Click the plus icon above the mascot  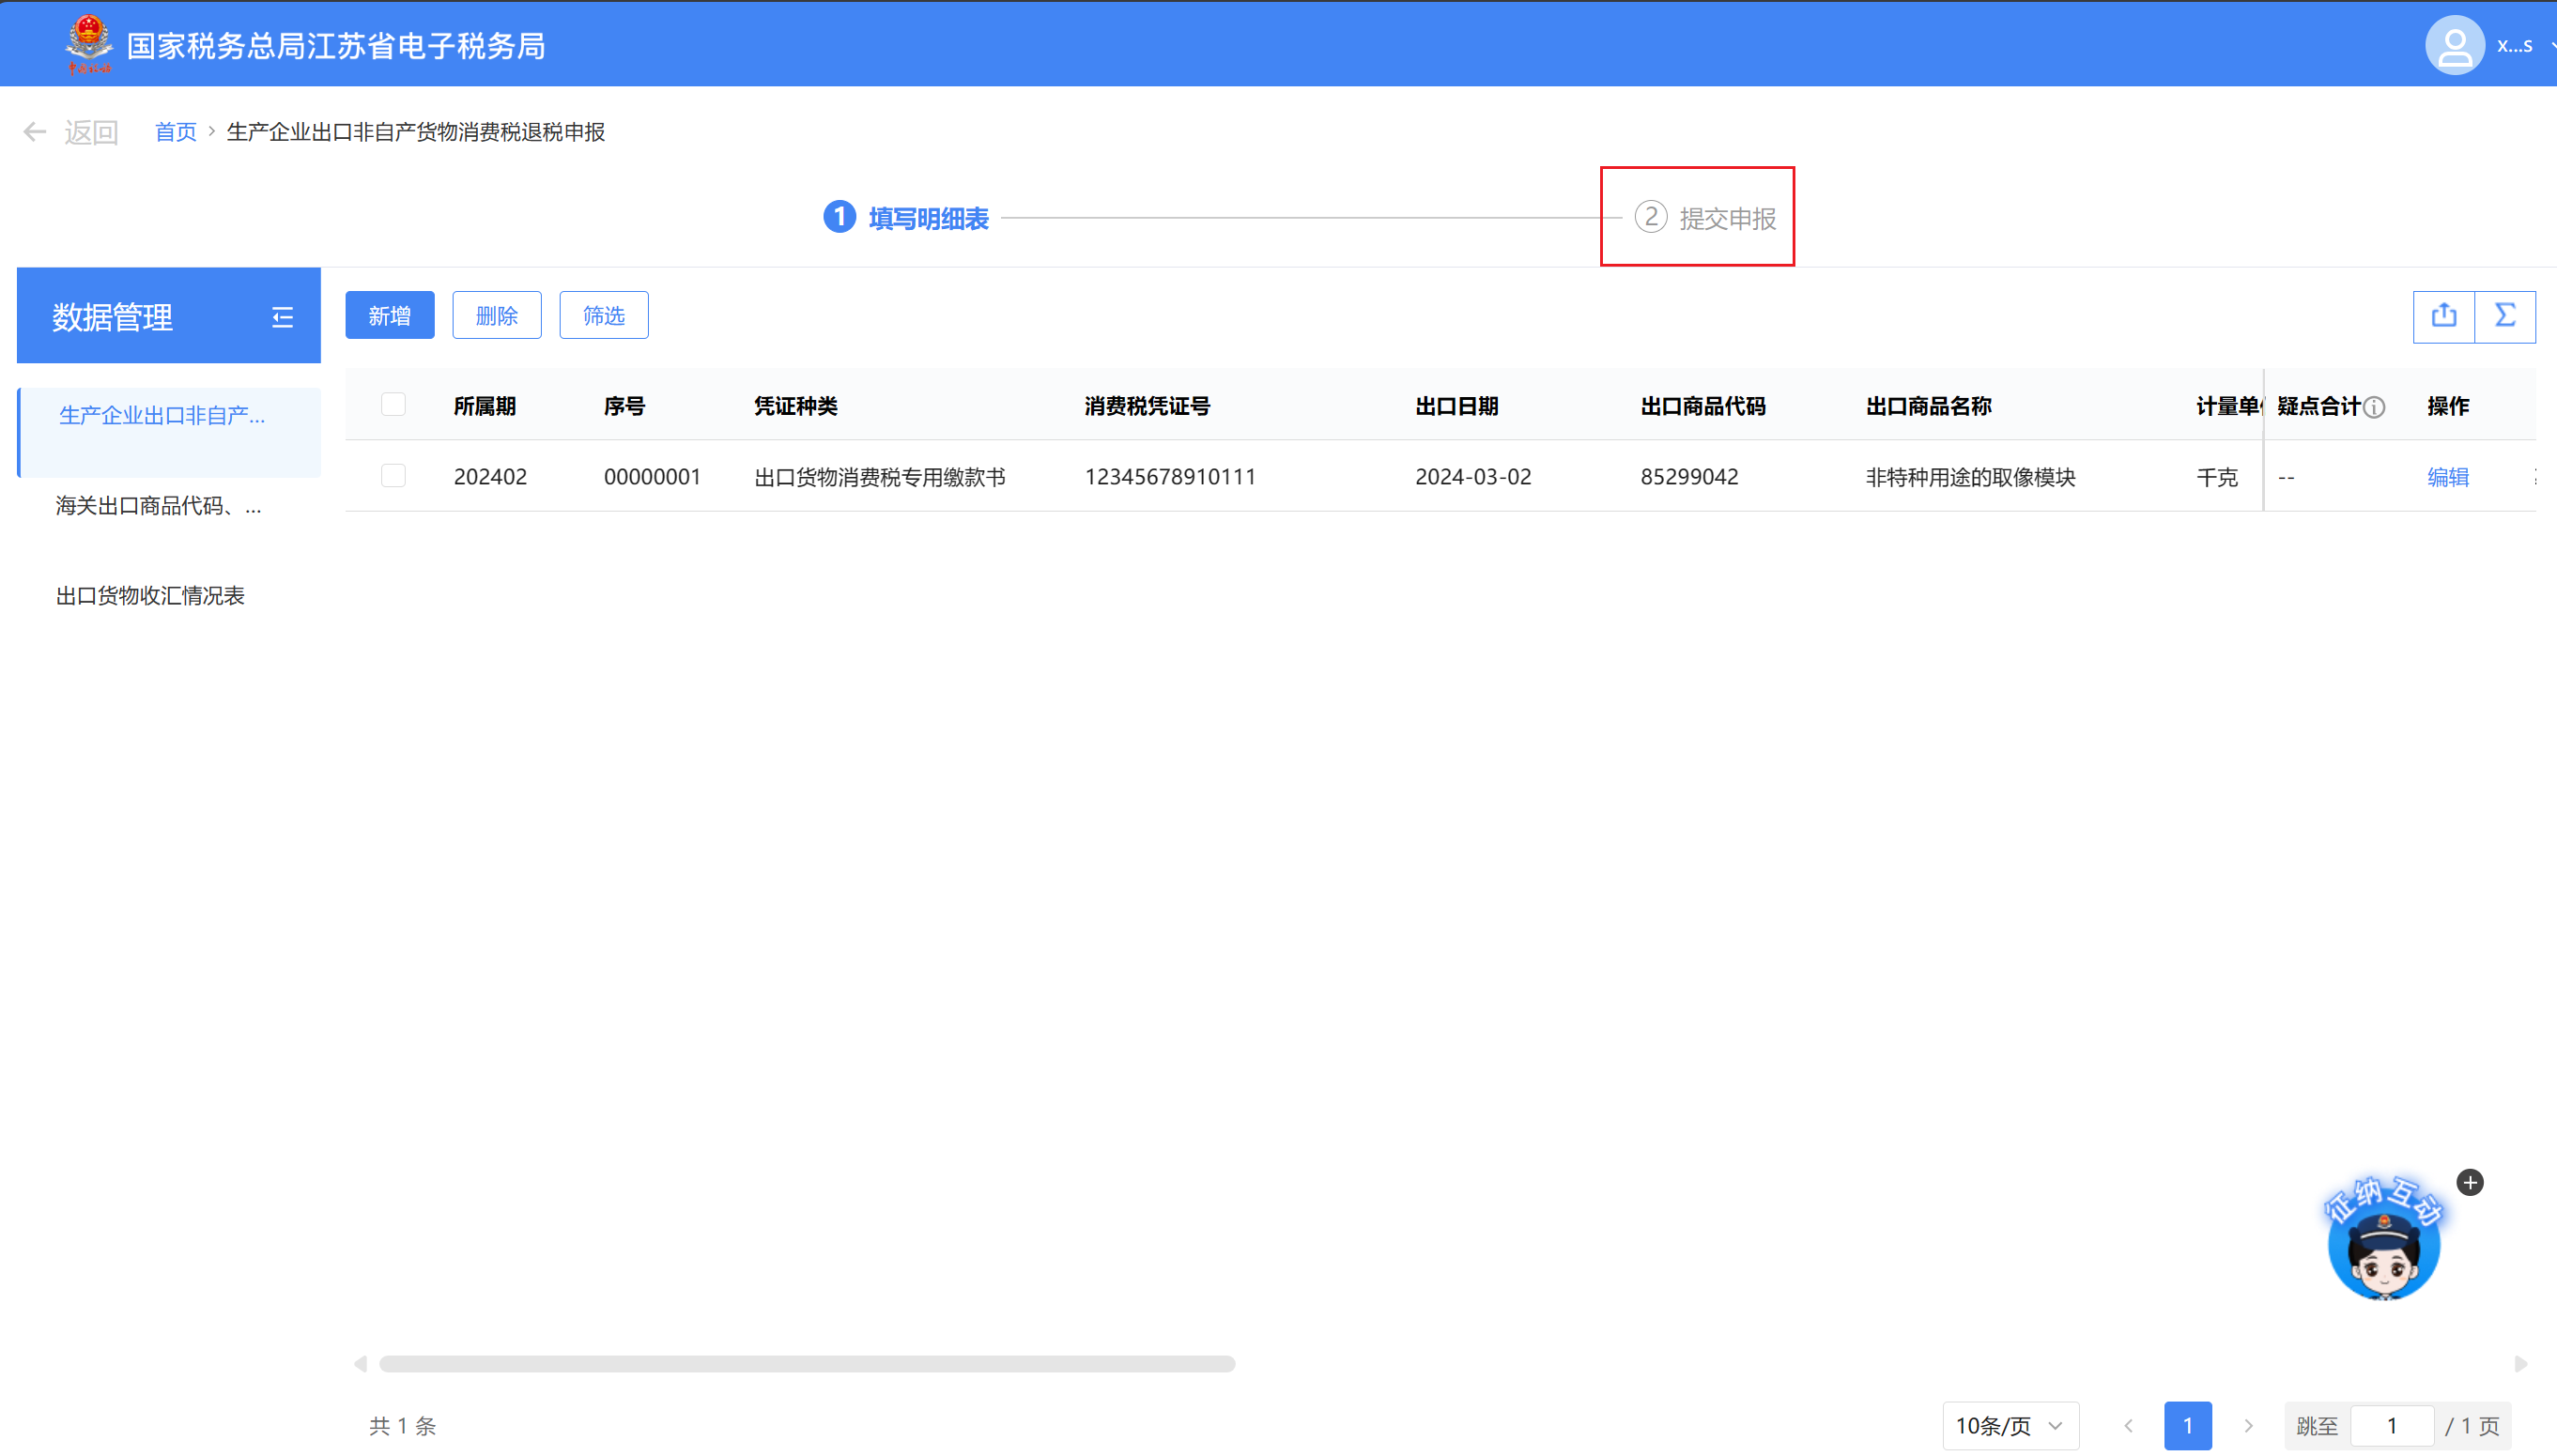pyautogui.click(x=2469, y=1182)
